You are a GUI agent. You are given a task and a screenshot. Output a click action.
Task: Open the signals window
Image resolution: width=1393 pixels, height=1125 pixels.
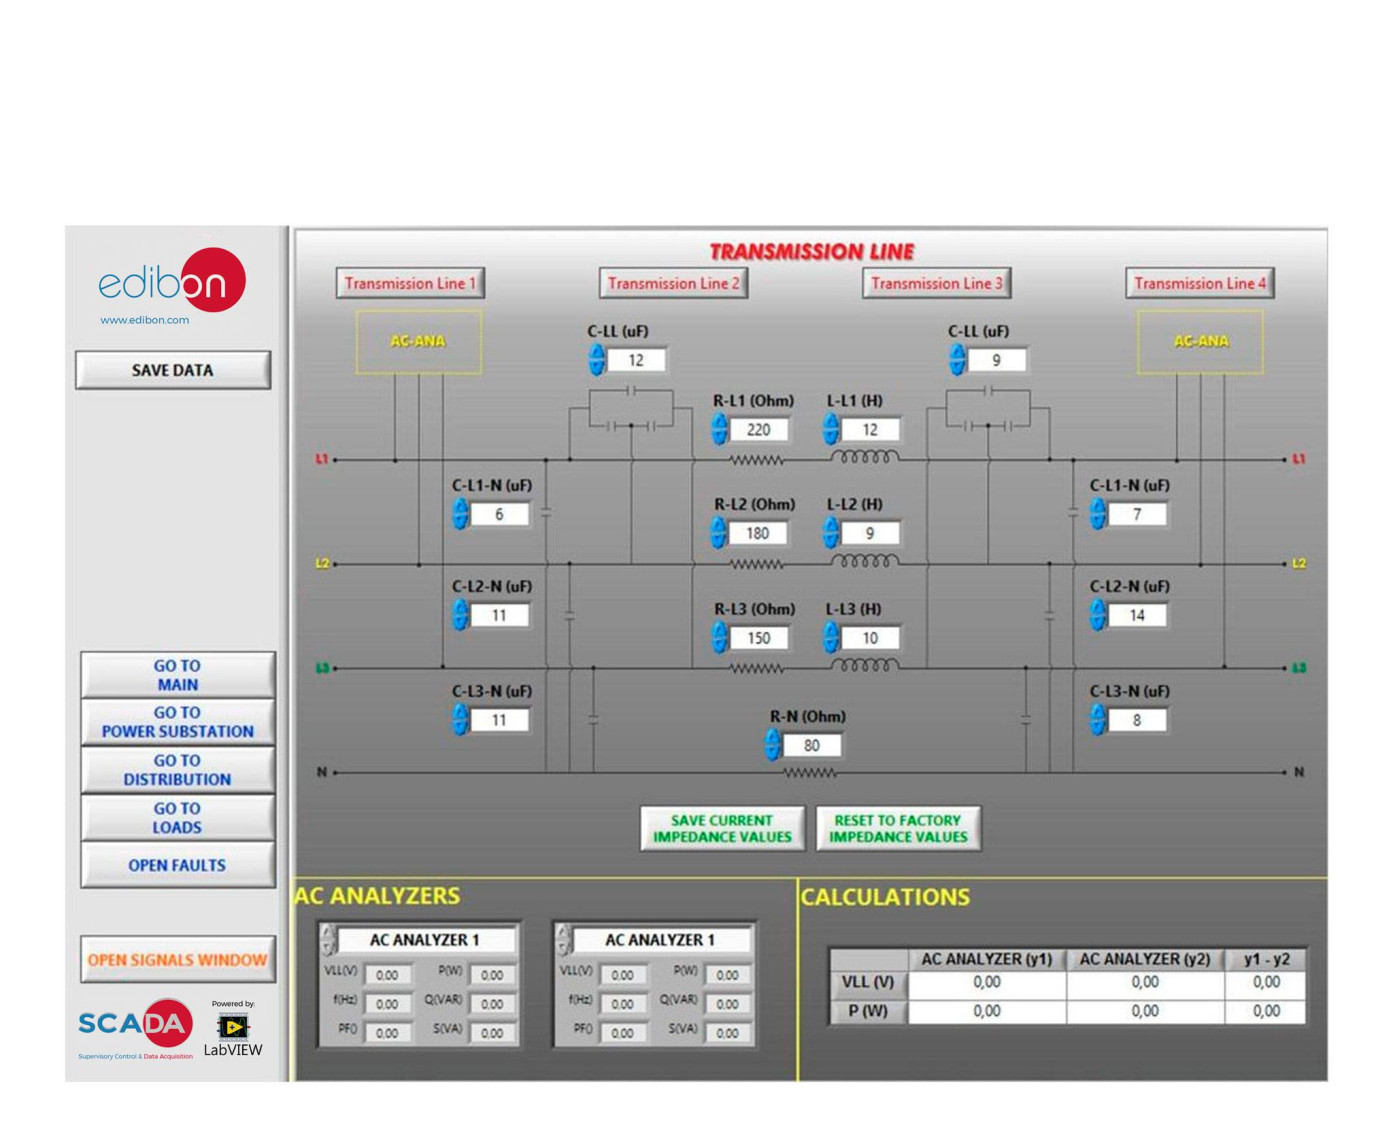[177, 960]
